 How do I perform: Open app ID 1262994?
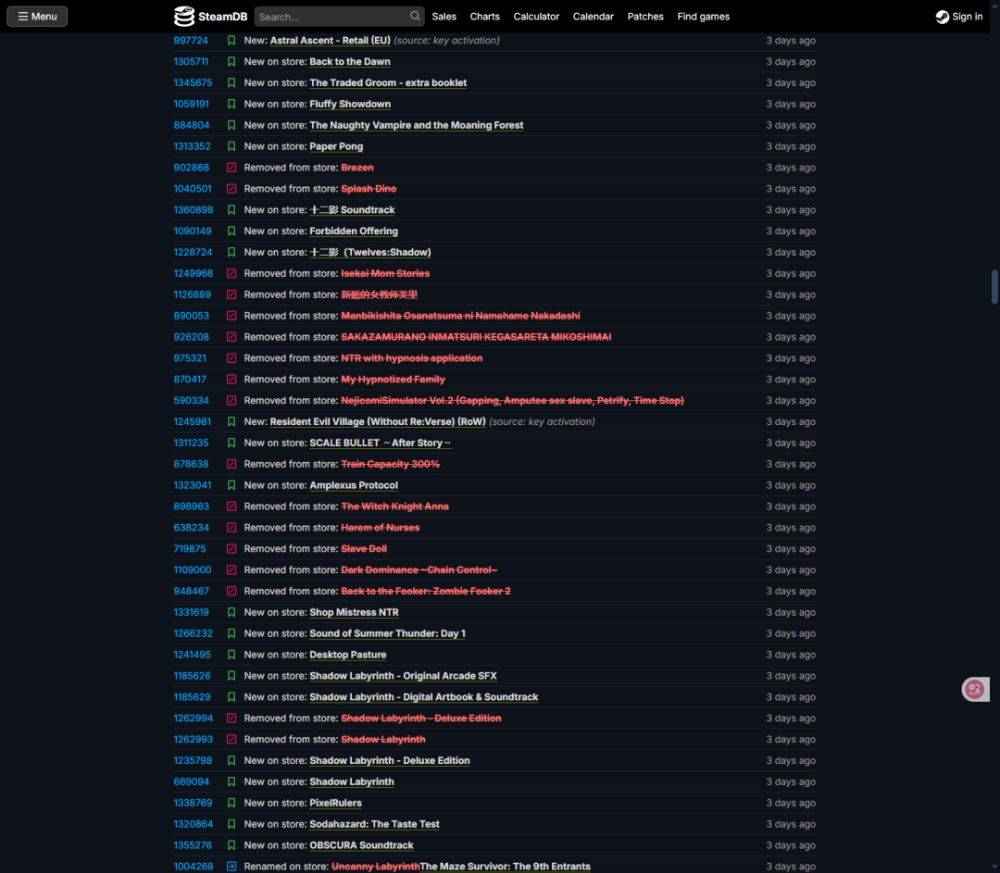193,718
